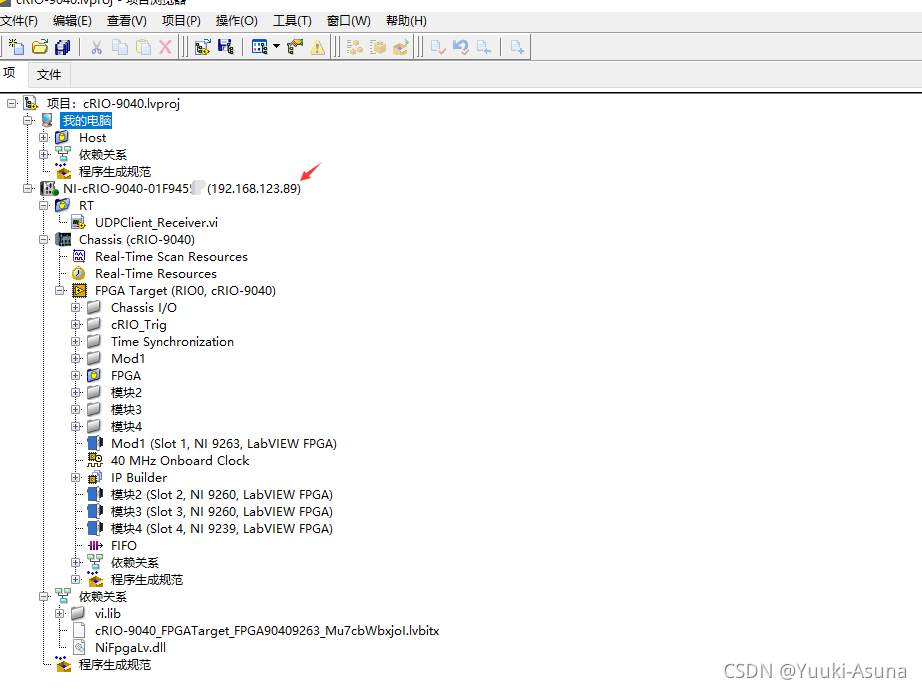The height and width of the screenshot is (689, 922).
Task: Click the FPGA virtual folder icon
Action: pos(94,376)
